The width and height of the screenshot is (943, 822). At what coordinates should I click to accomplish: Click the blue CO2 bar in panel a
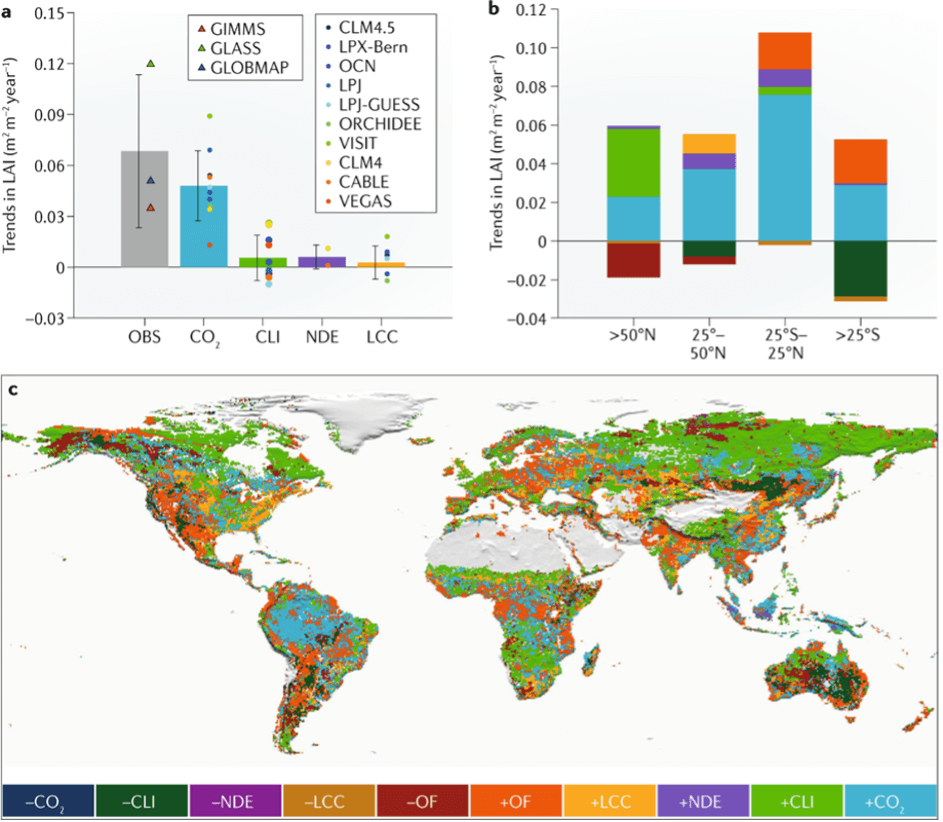pos(204,227)
